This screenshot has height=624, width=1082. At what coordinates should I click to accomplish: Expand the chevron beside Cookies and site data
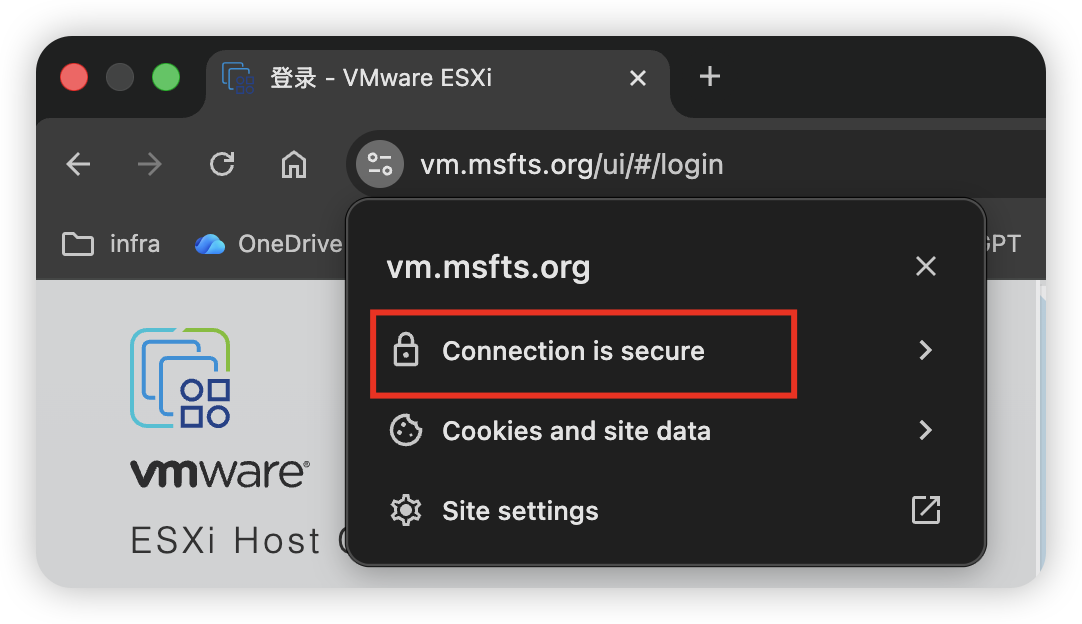coord(926,430)
